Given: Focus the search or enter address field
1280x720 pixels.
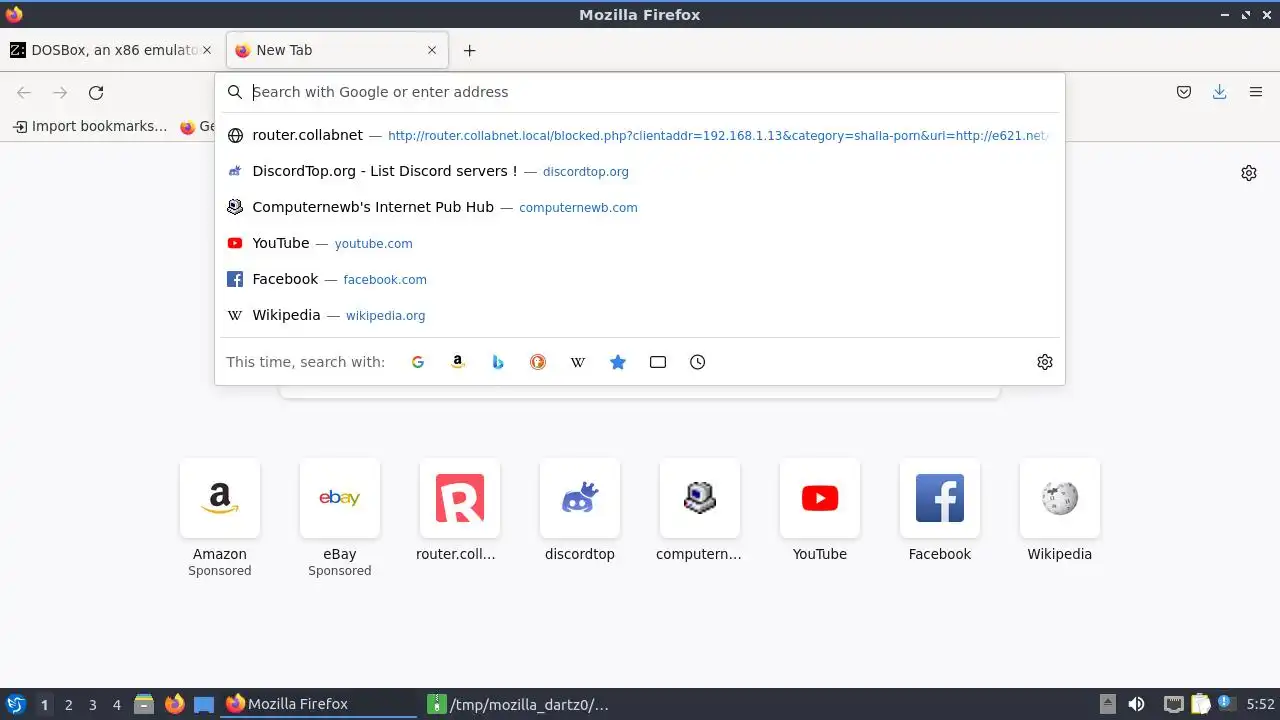Looking at the screenshot, I should [x=640, y=92].
